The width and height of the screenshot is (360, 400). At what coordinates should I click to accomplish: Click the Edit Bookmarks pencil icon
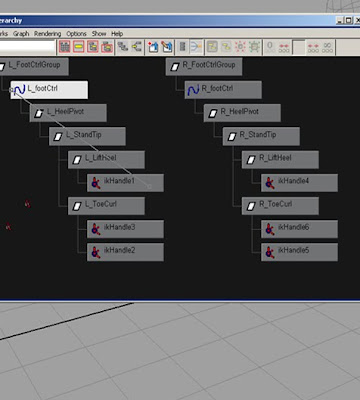coord(167,47)
